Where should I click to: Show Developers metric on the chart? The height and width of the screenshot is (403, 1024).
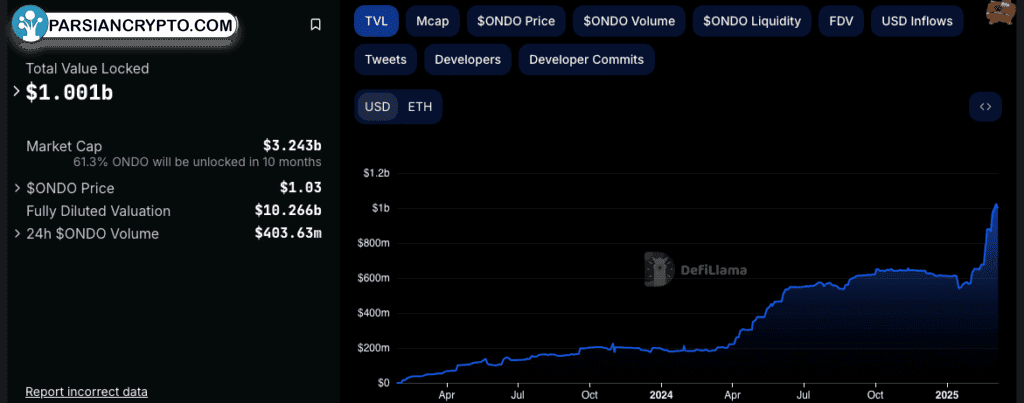coord(468,59)
